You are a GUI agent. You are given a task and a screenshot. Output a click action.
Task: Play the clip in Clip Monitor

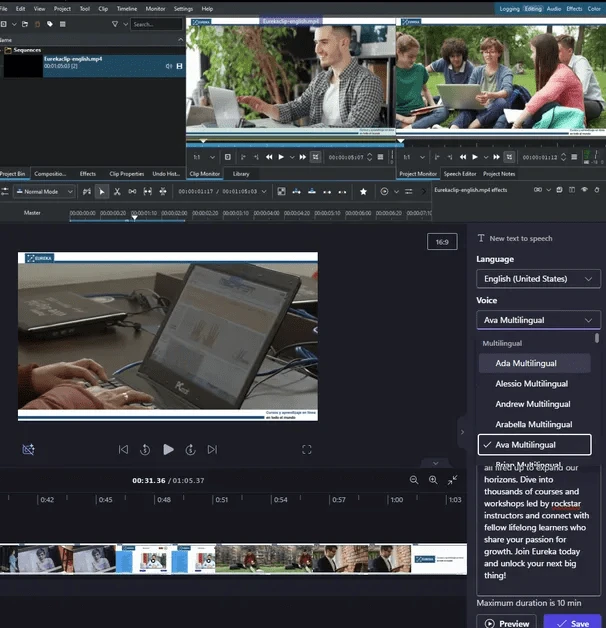(x=281, y=157)
